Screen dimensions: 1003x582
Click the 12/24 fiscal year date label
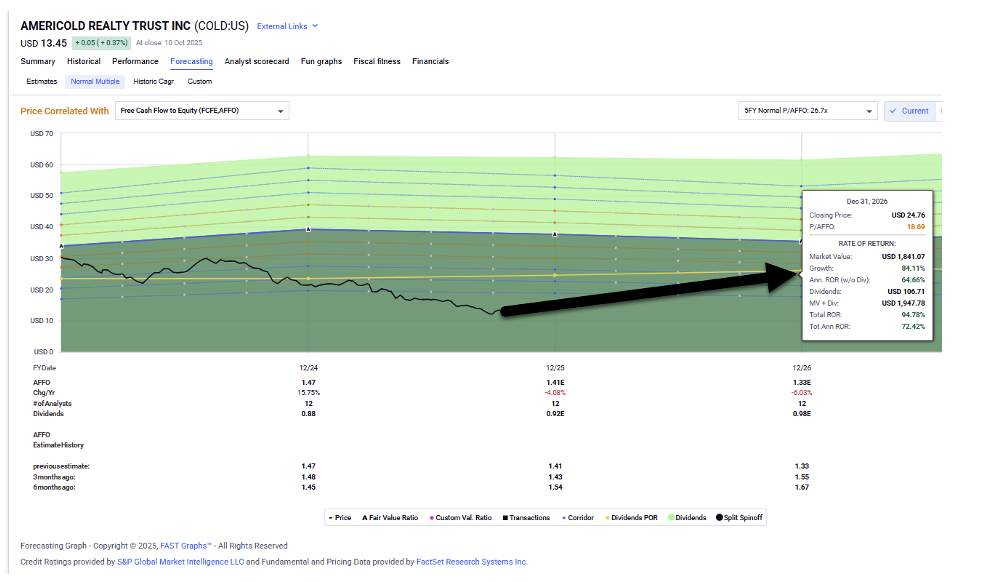[308, 368]
